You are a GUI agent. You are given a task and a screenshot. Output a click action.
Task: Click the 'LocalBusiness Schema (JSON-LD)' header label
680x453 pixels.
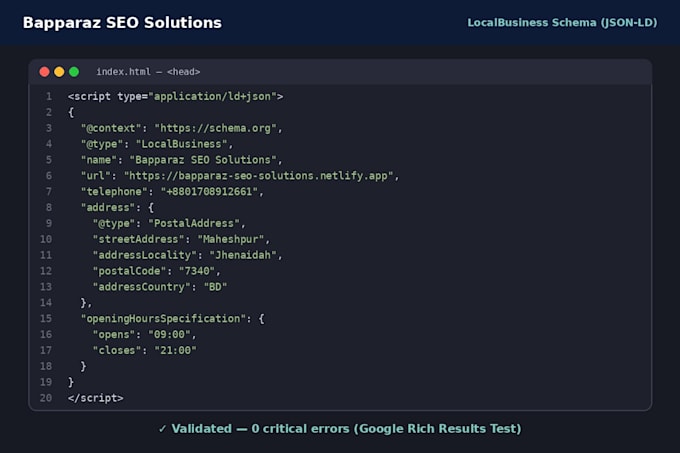point(562,23)
